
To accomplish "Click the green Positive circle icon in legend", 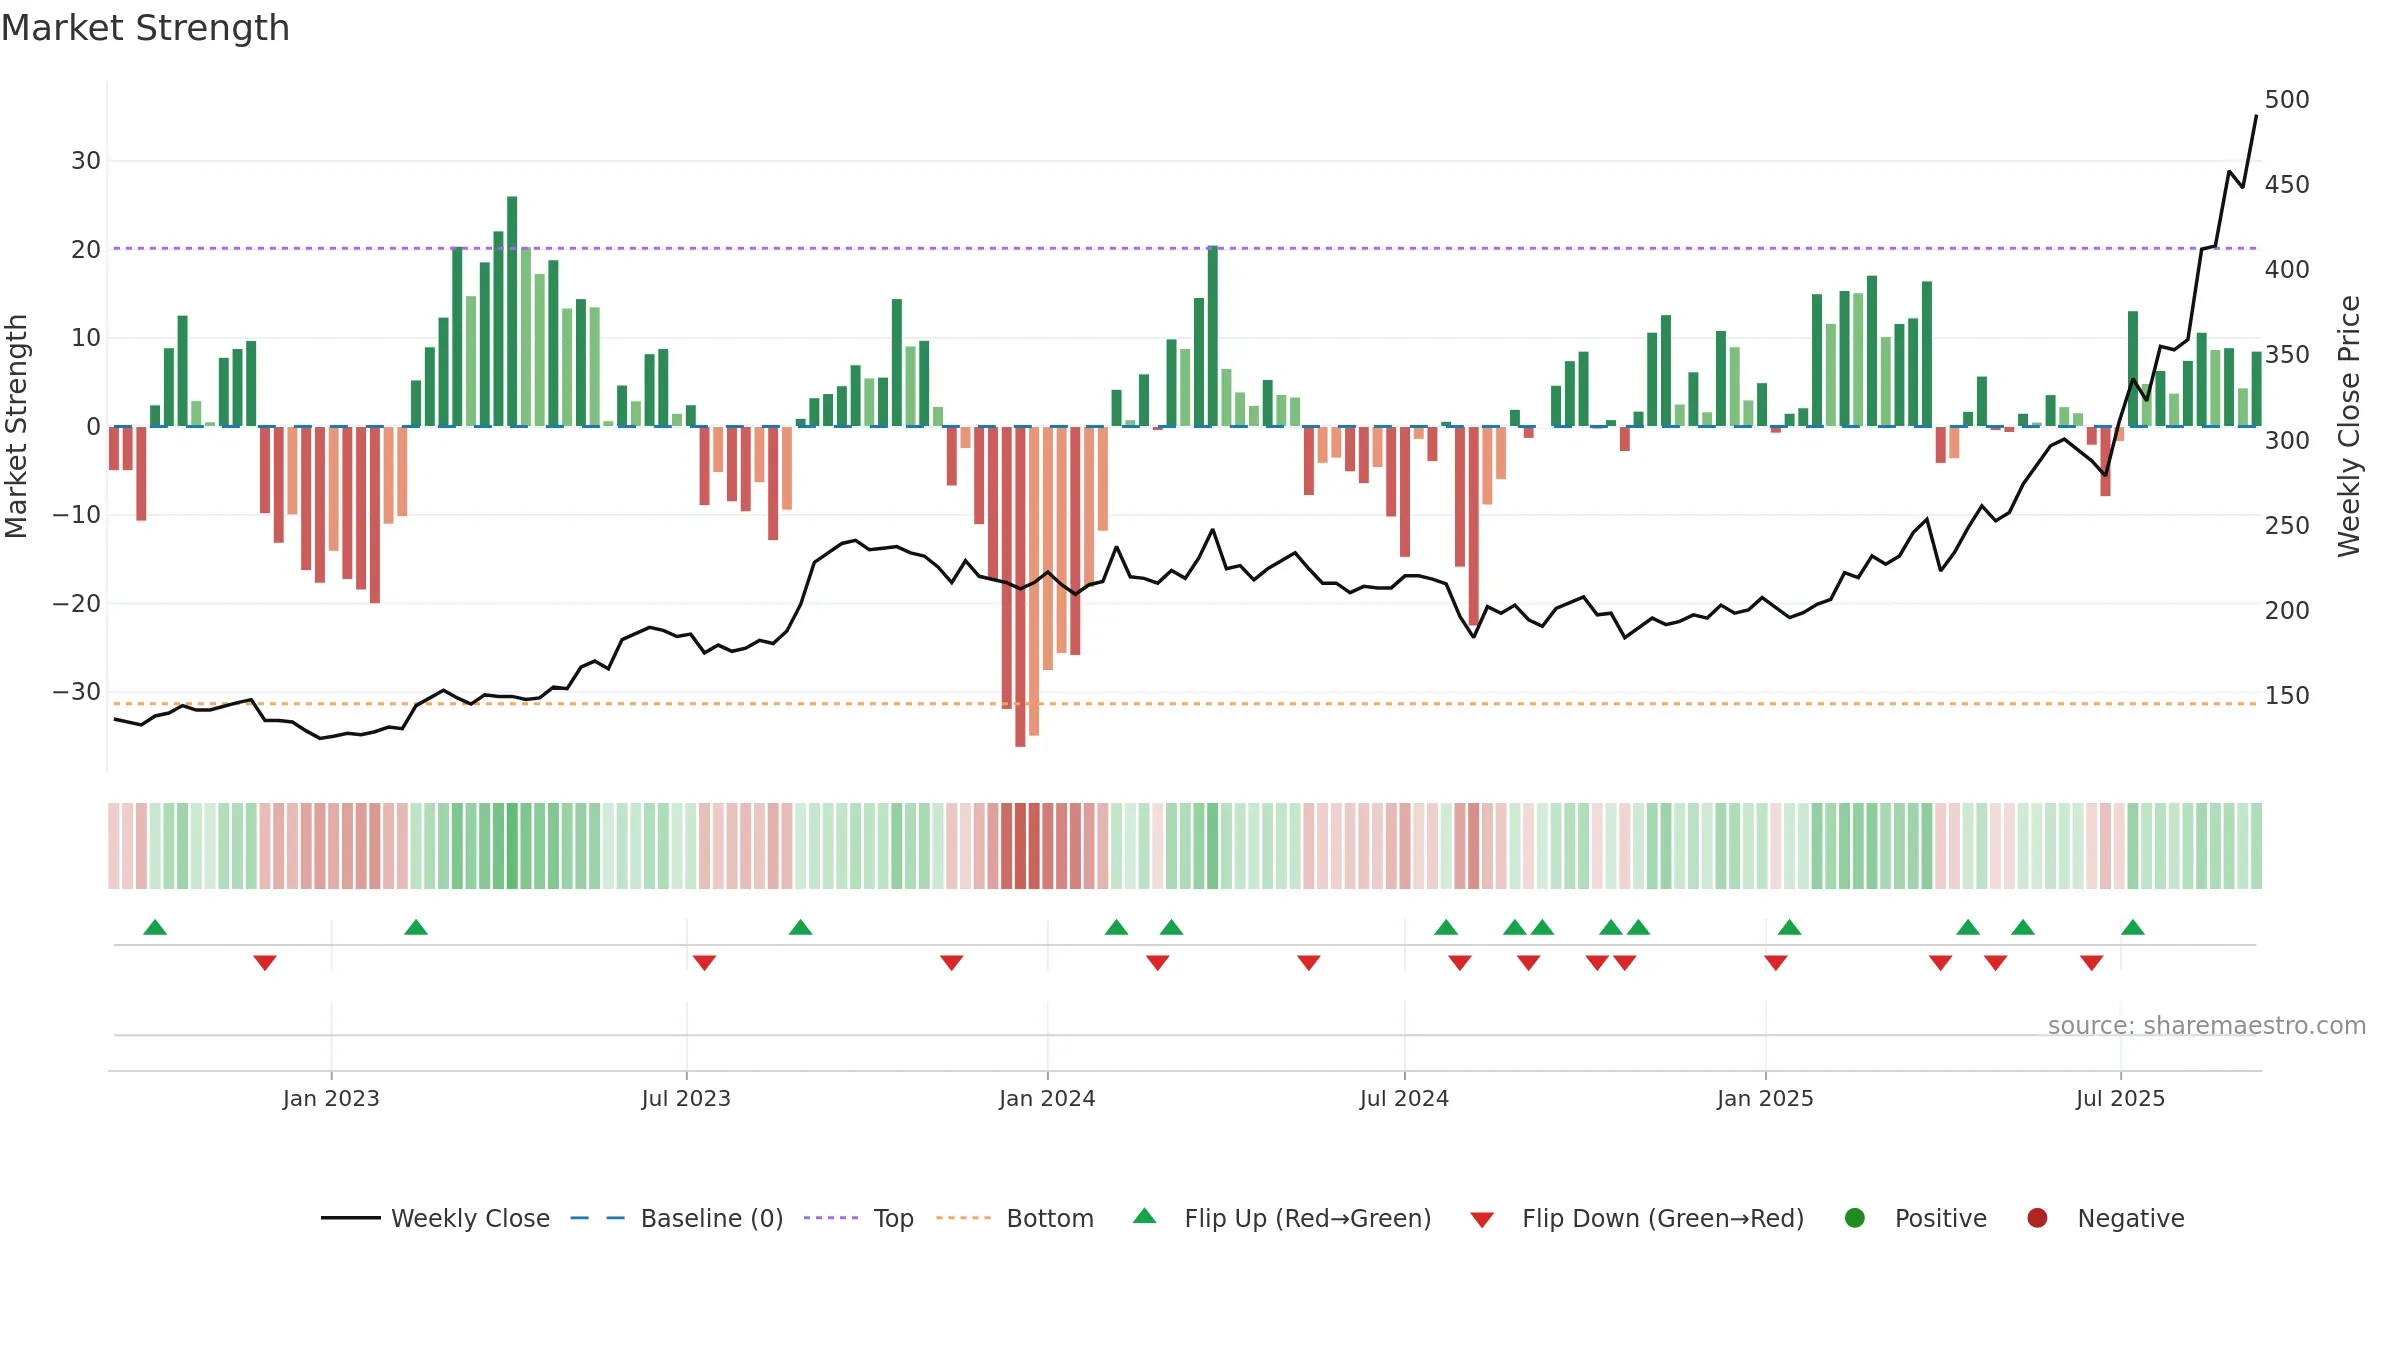I will pos(1855,1218).
